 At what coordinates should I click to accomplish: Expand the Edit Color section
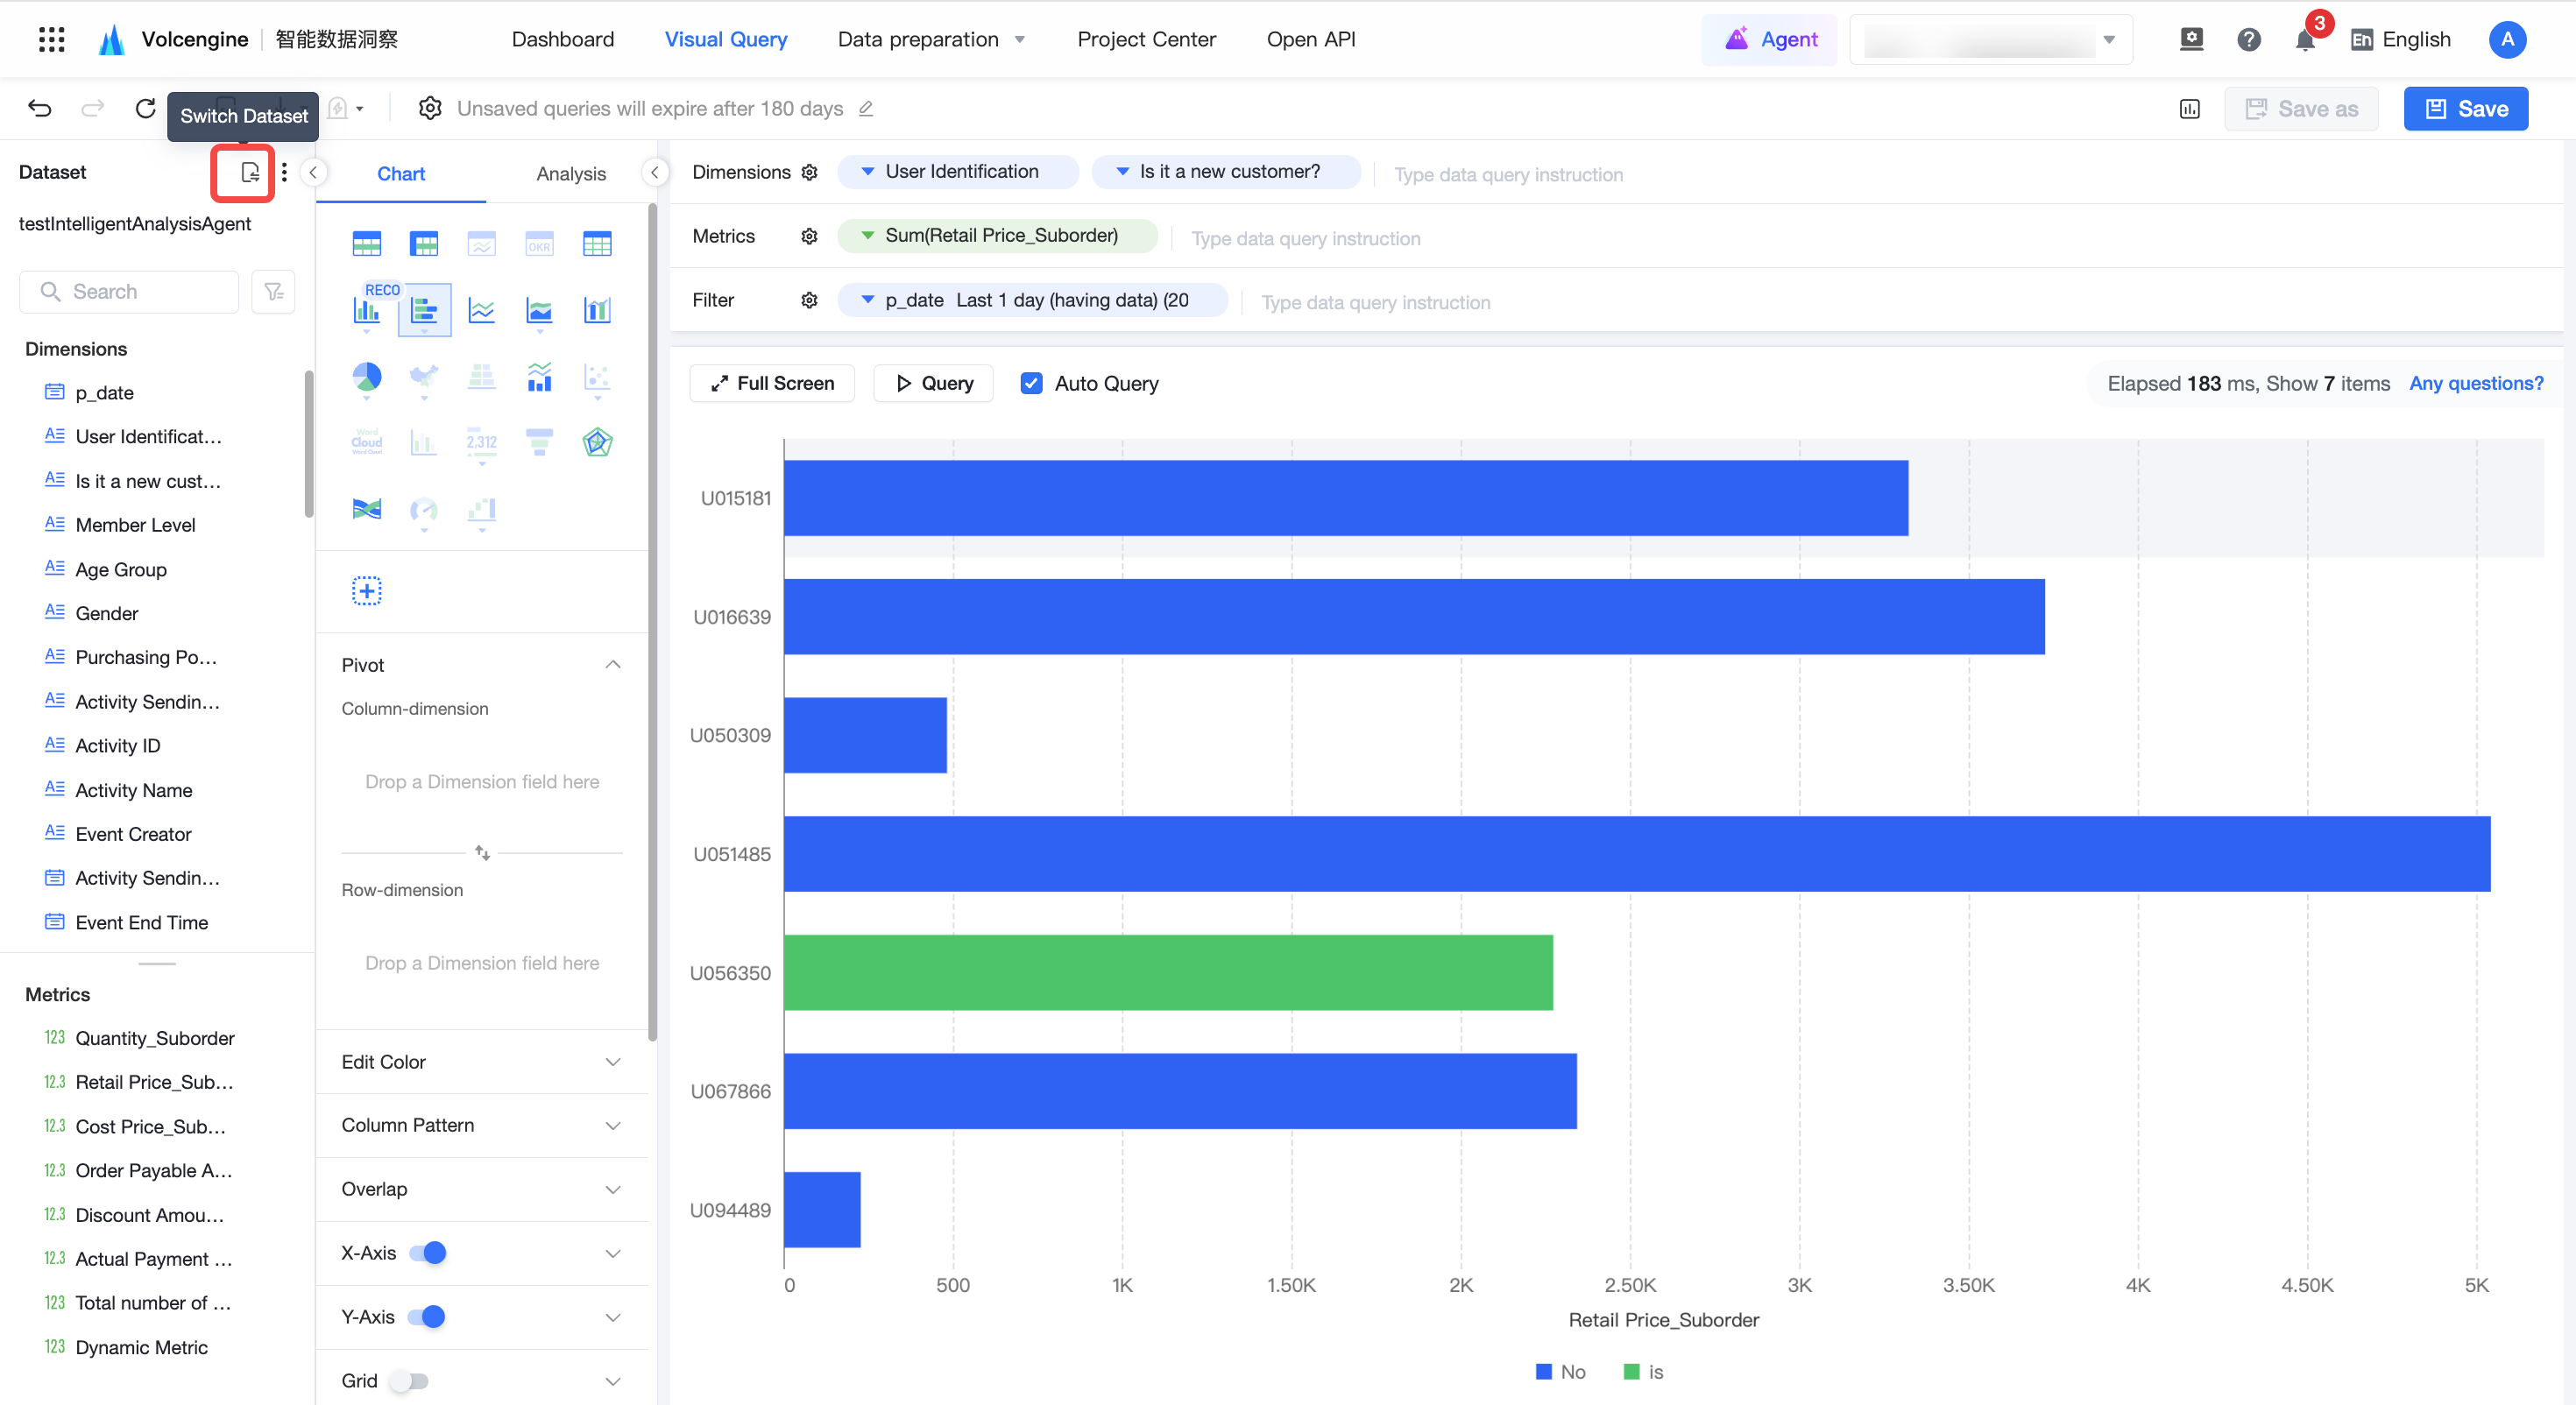click(x=481, y=1061)
